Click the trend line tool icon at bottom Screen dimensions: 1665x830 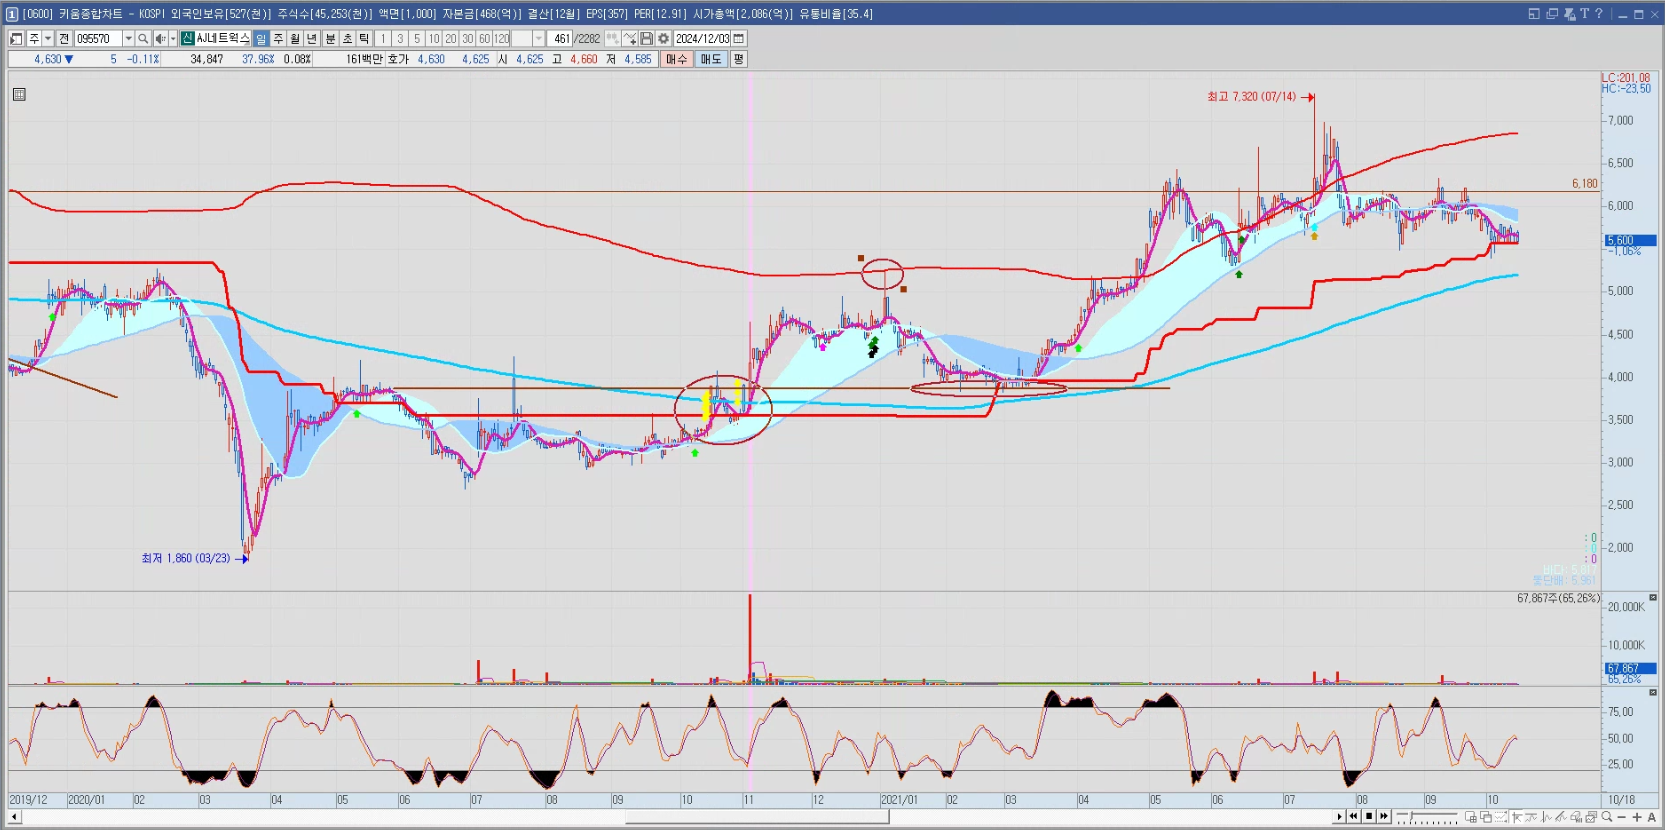[x=1531, y=817]
